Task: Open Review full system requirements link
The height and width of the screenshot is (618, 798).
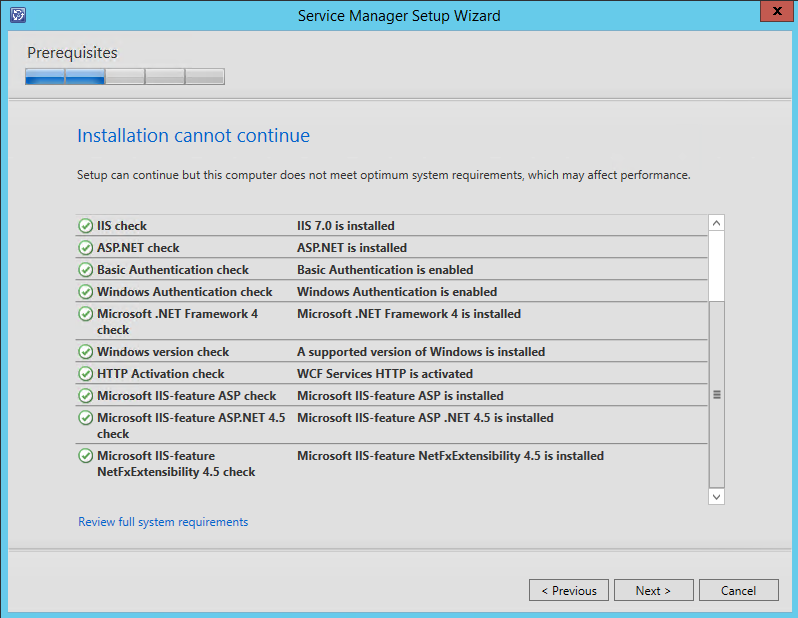Action: 163,522
